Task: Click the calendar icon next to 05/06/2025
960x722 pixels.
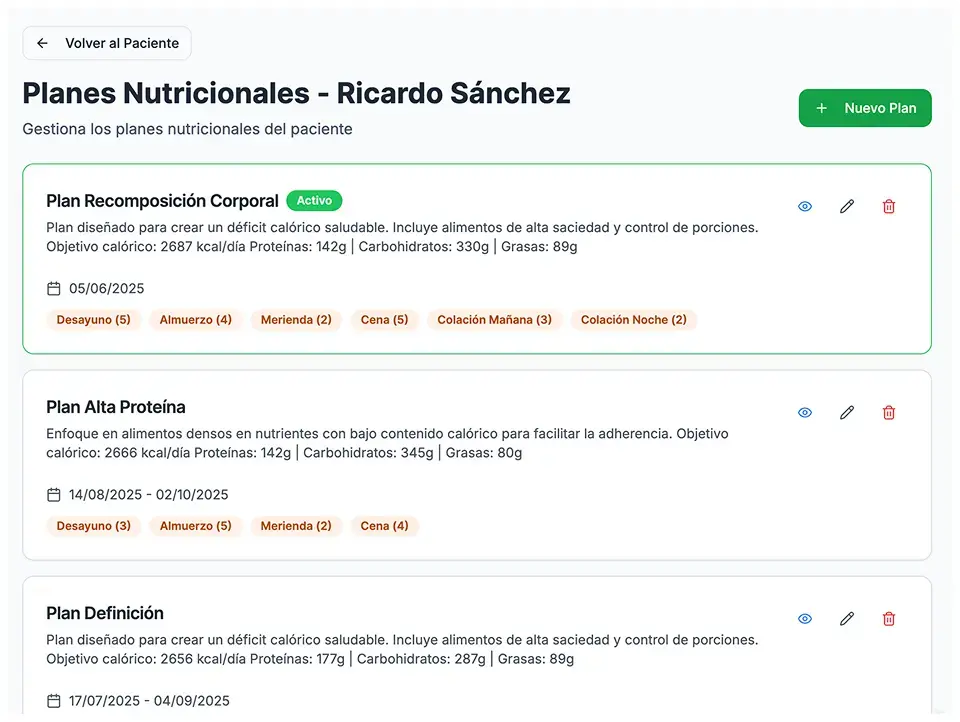Action: pos(53,287)
